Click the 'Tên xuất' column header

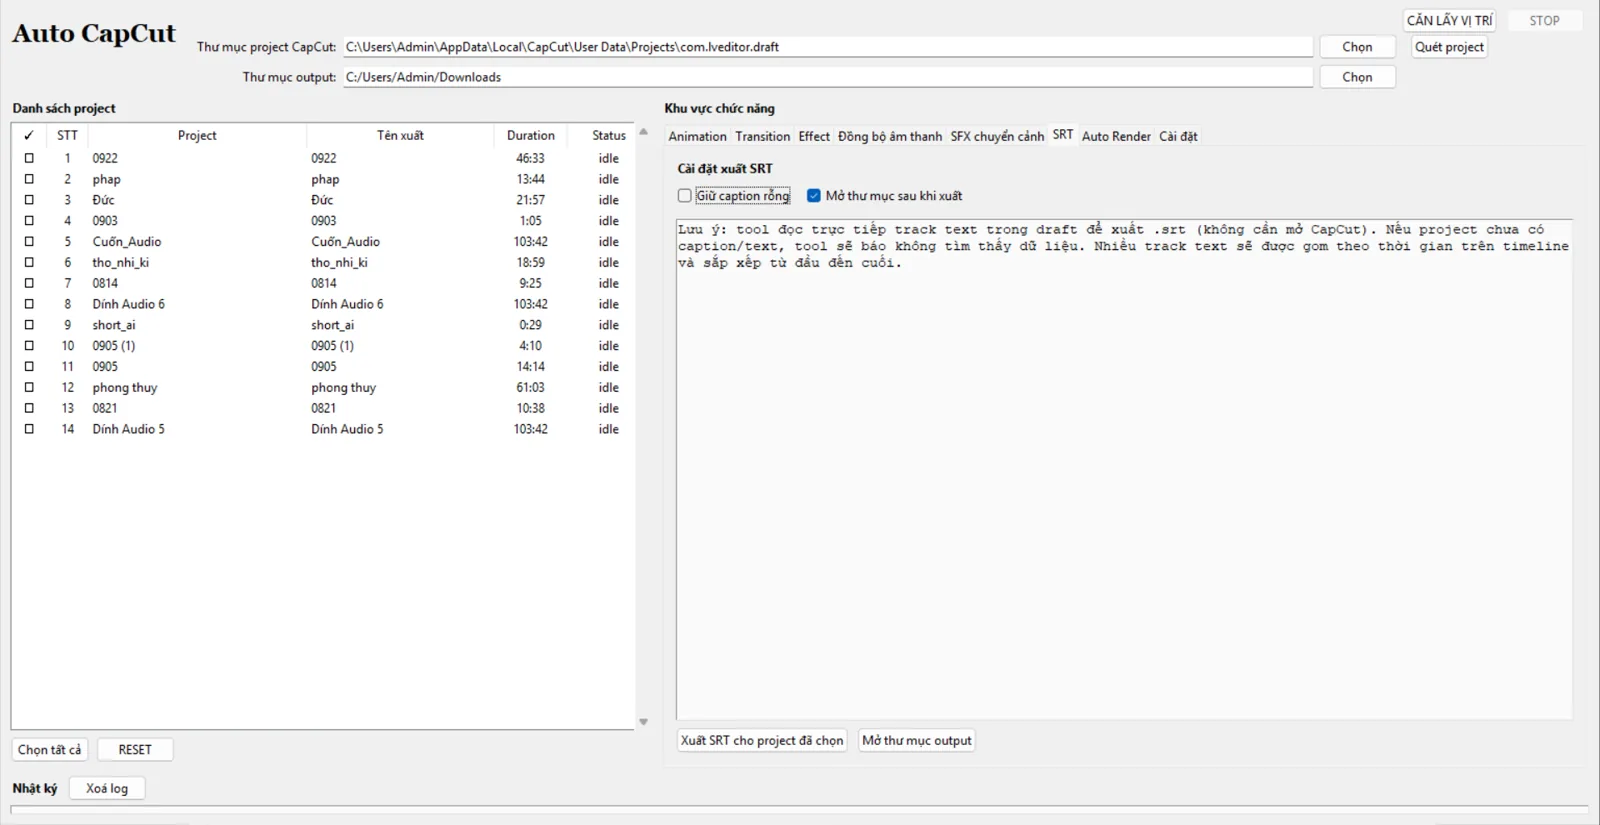pyautogui.click(x=400, y=135)
